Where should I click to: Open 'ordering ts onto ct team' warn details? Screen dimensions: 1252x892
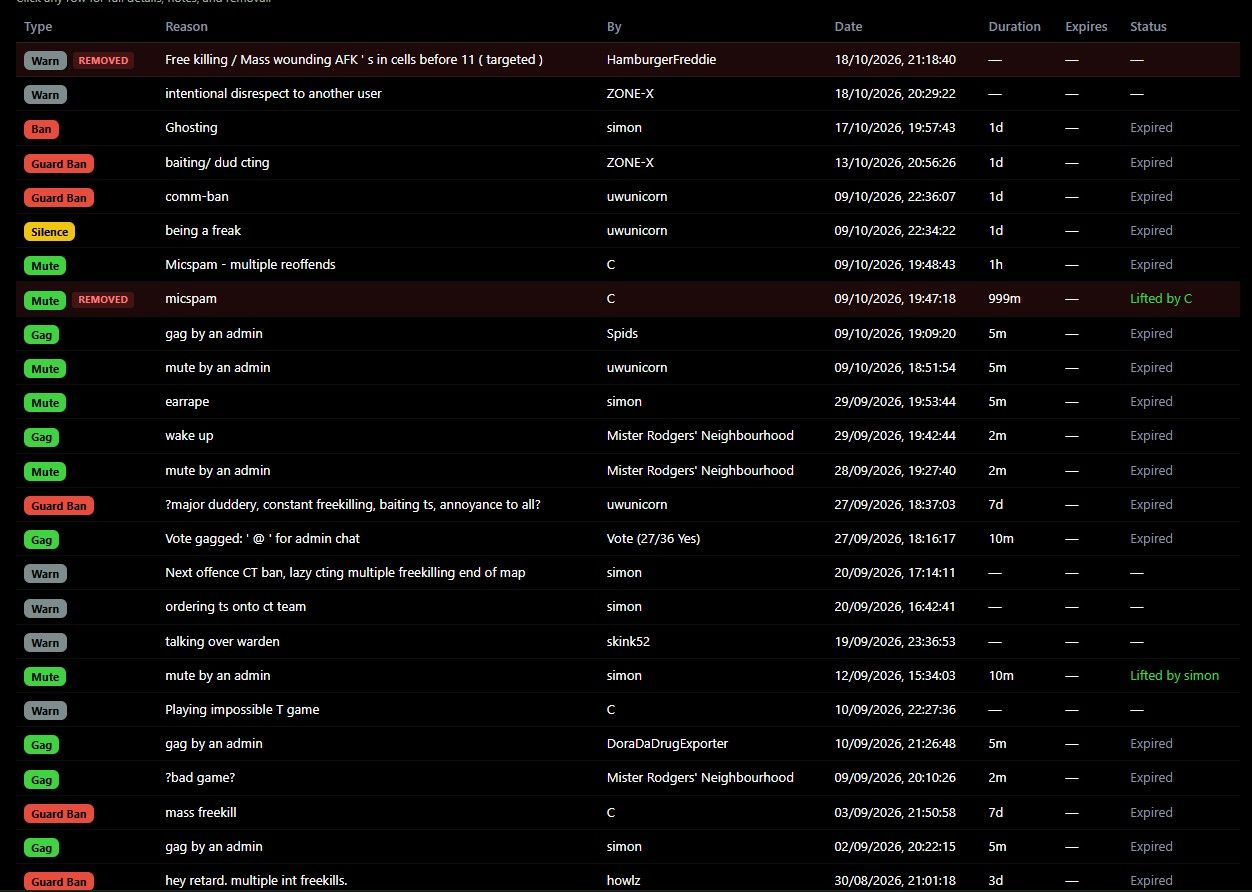coord(628,607)
